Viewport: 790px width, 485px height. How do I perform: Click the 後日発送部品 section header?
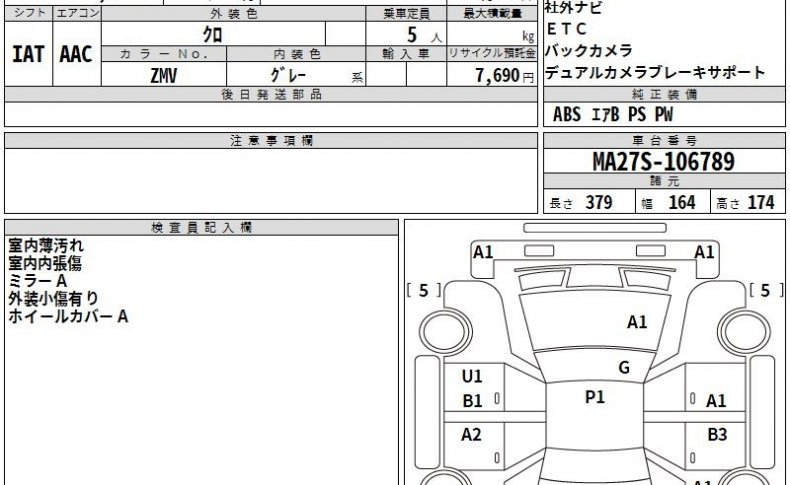(x=271, y=95)
